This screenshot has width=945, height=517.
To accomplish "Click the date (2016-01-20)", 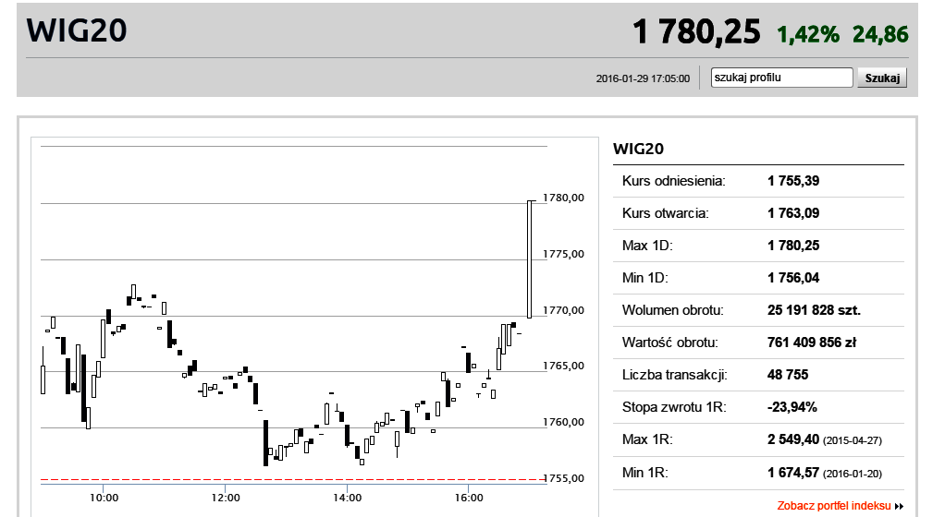I will [852, 474].
